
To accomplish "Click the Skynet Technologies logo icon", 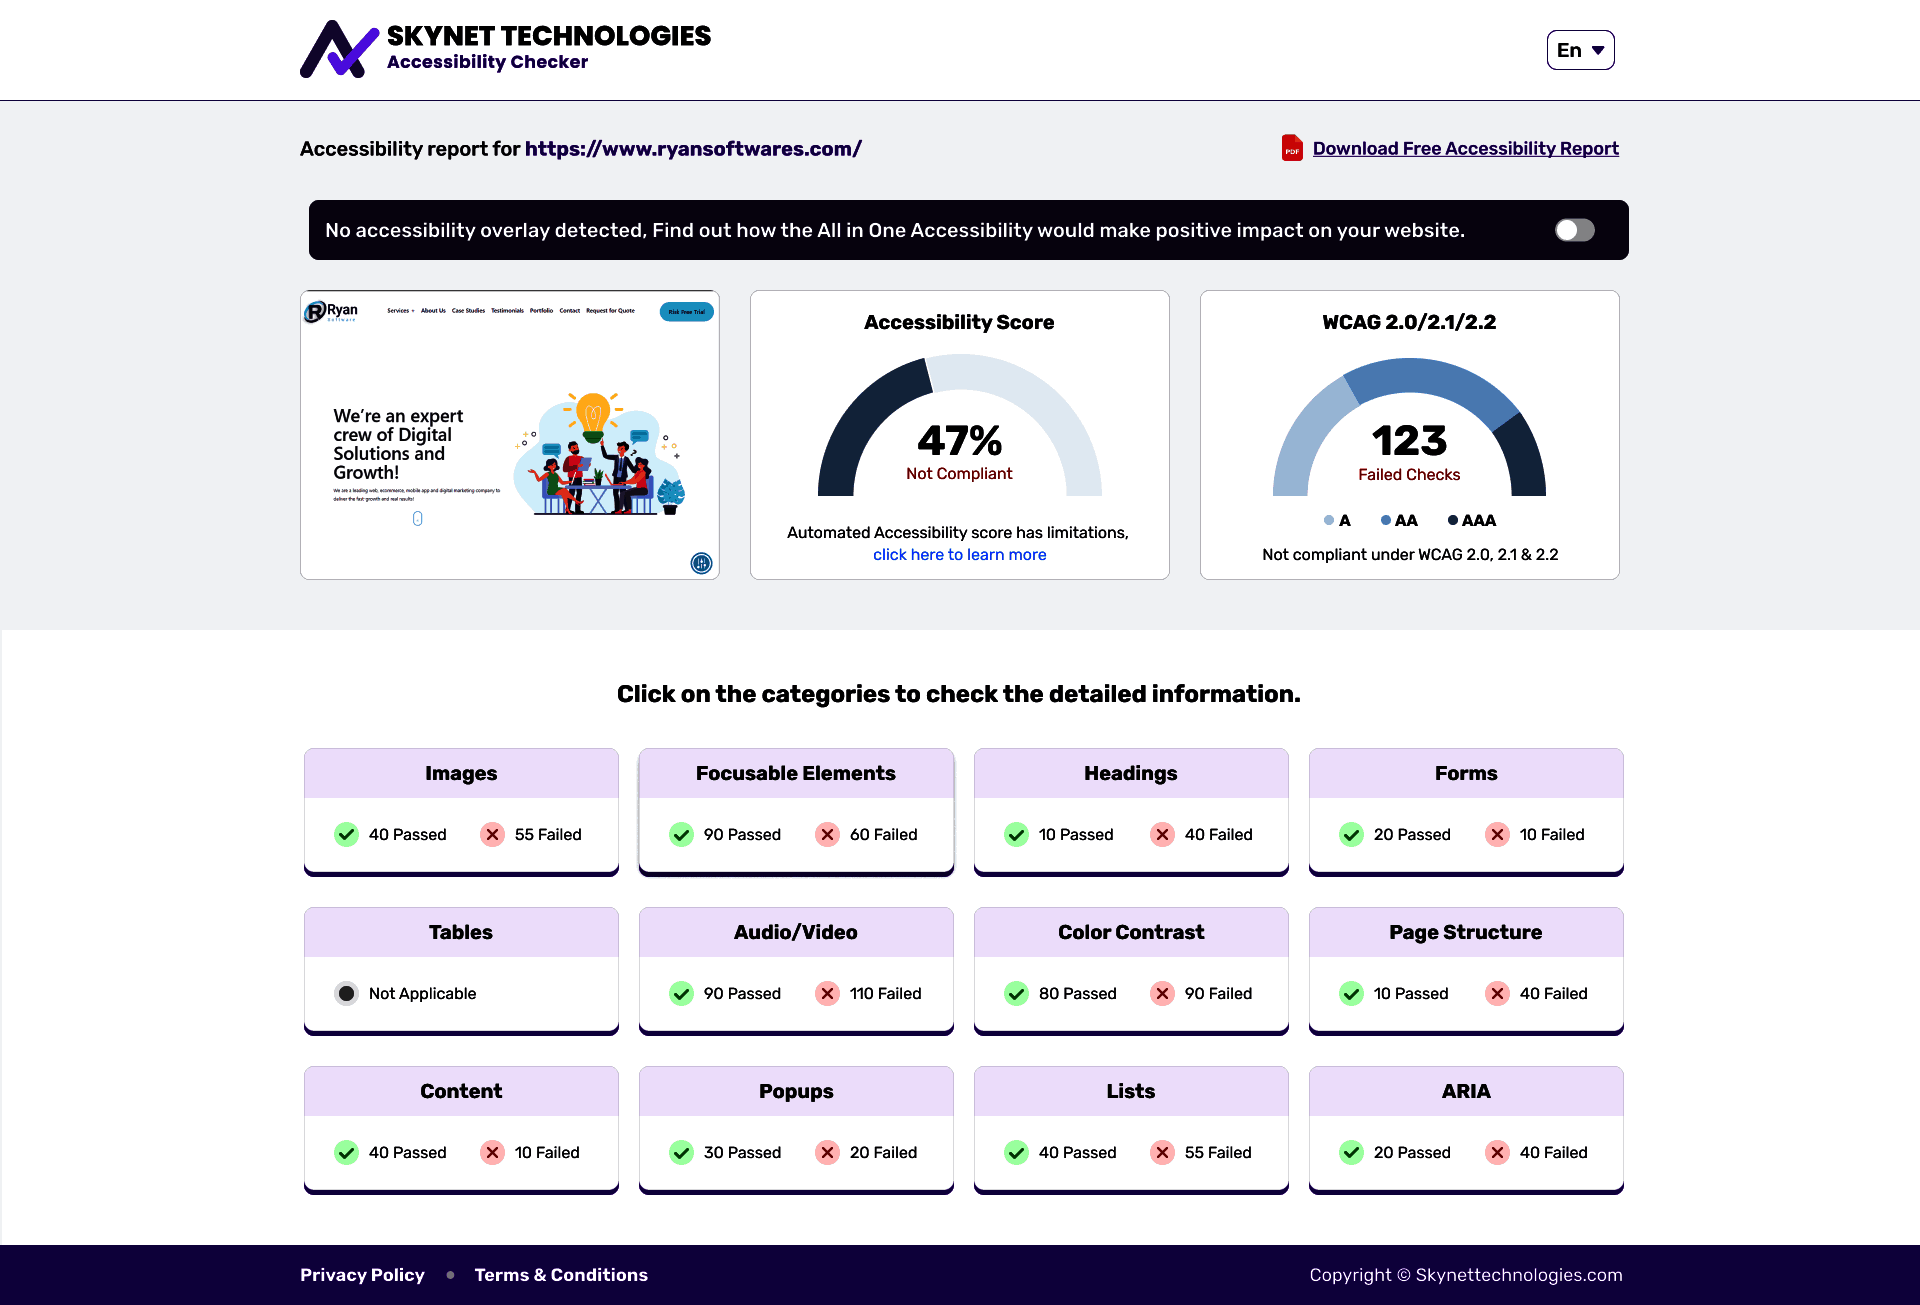I will coord(339,49).
